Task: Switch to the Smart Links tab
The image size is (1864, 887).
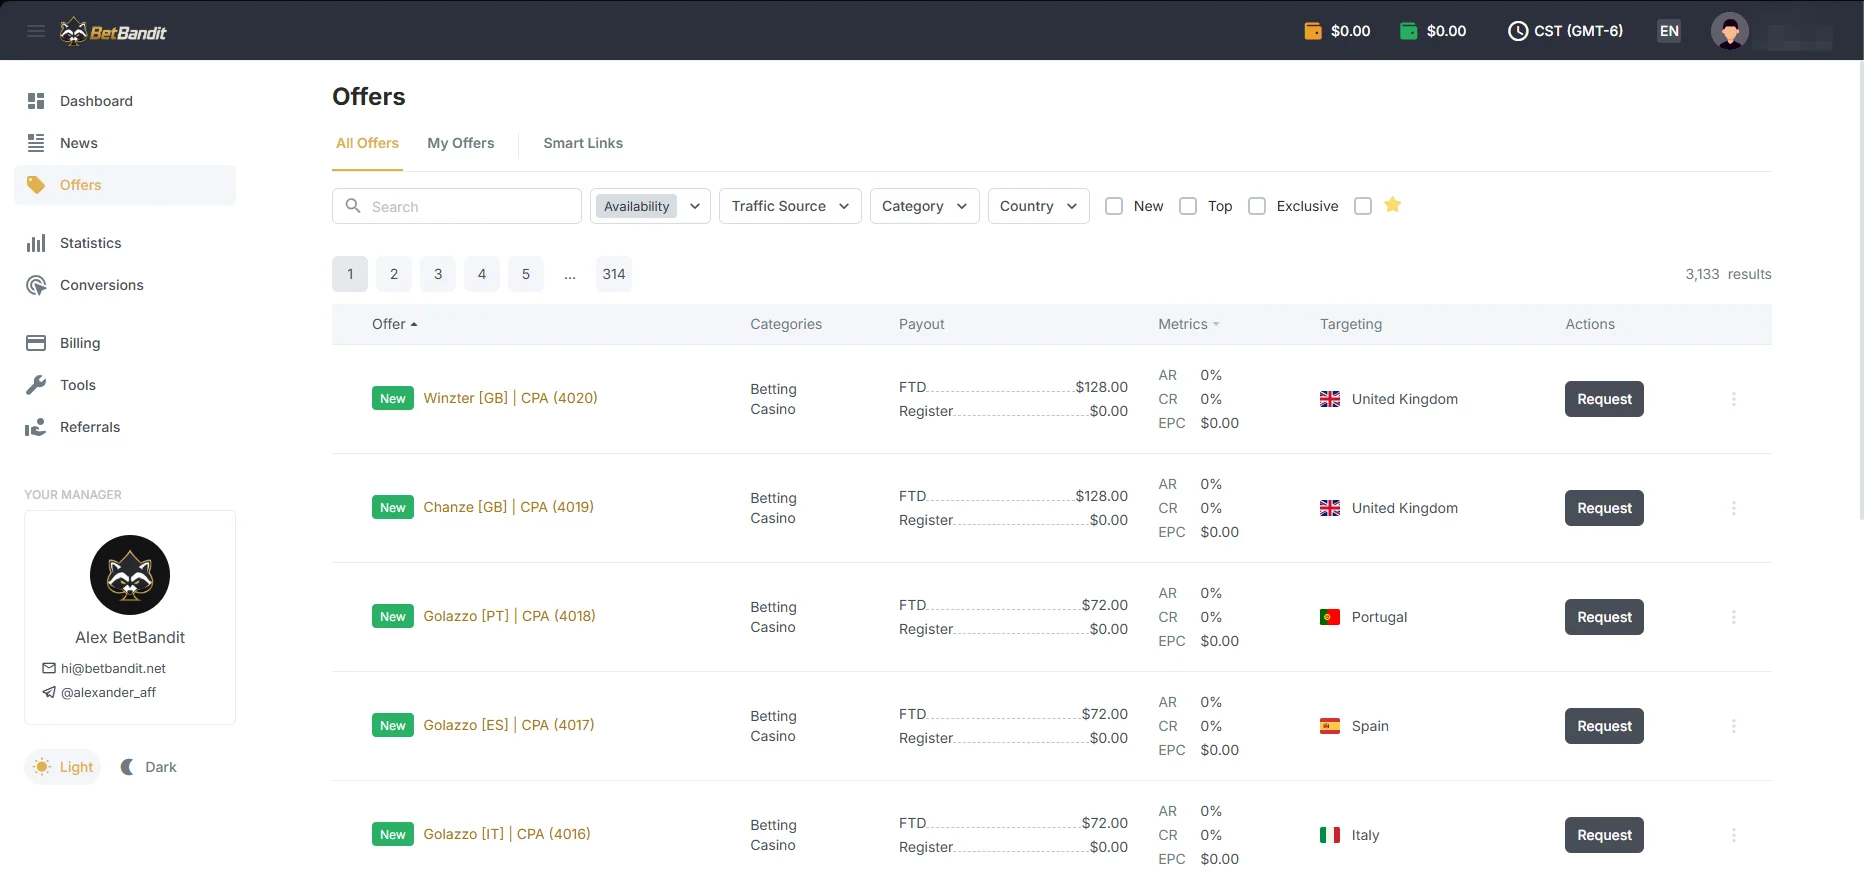Action: 583,143
